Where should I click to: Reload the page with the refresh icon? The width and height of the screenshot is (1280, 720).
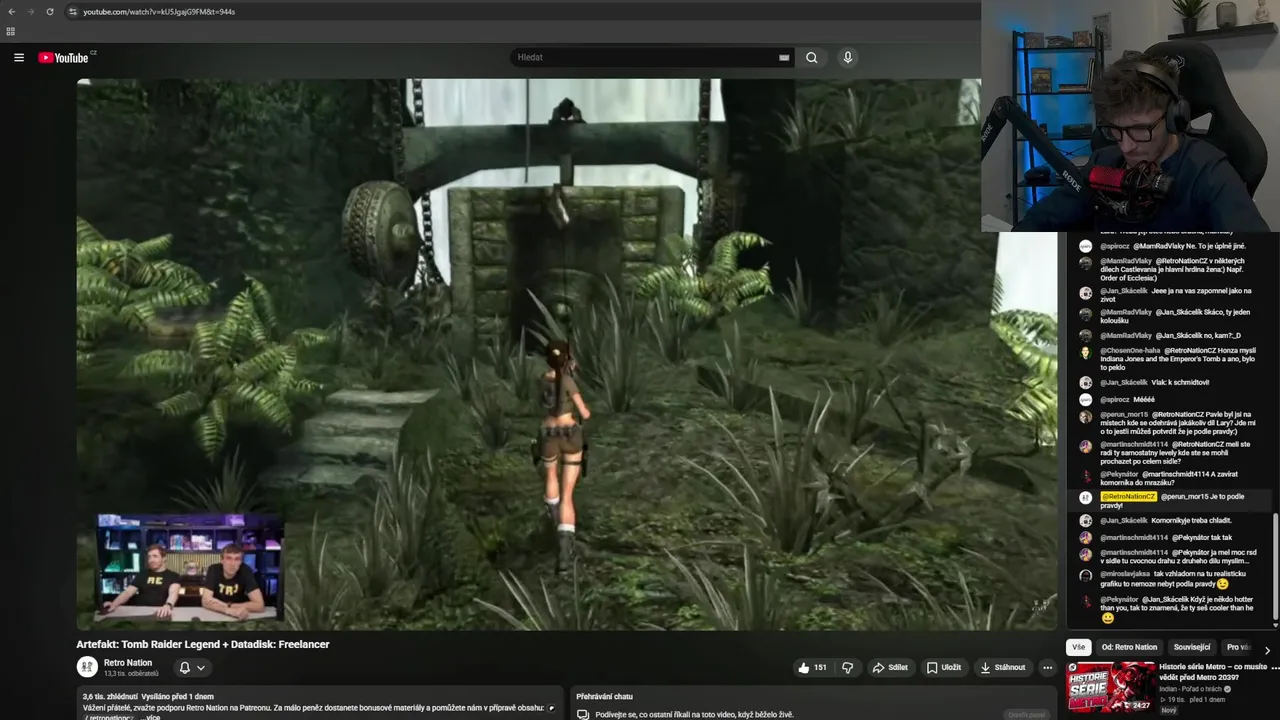coord(50,11)
